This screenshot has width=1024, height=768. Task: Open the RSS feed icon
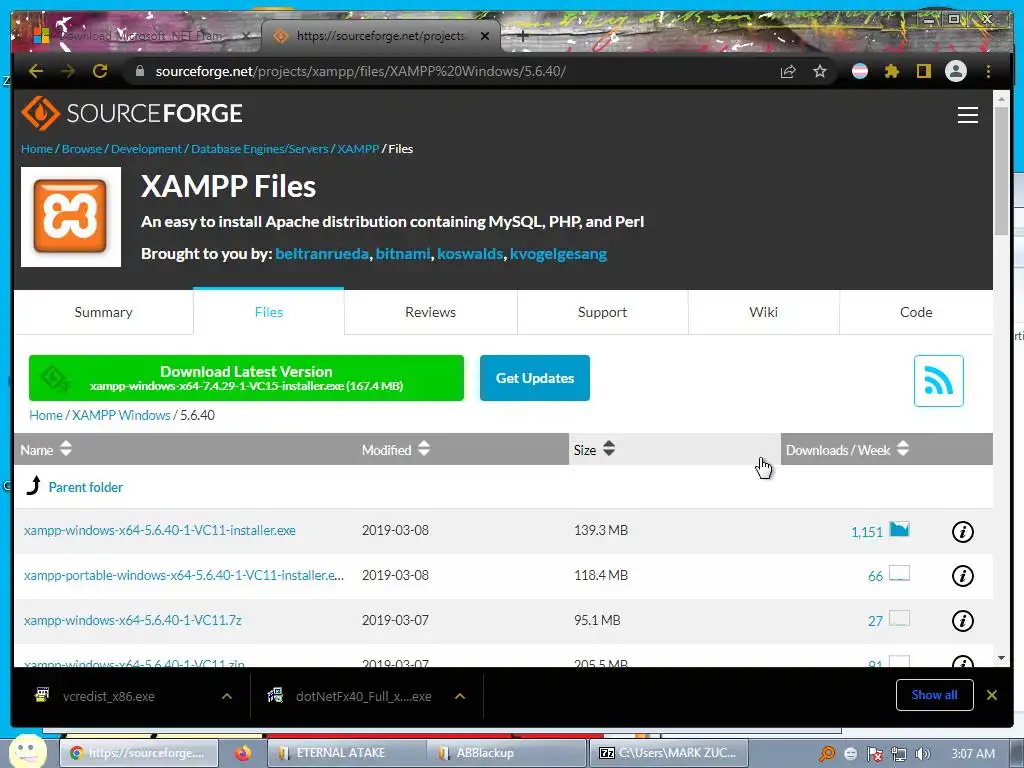938,381
